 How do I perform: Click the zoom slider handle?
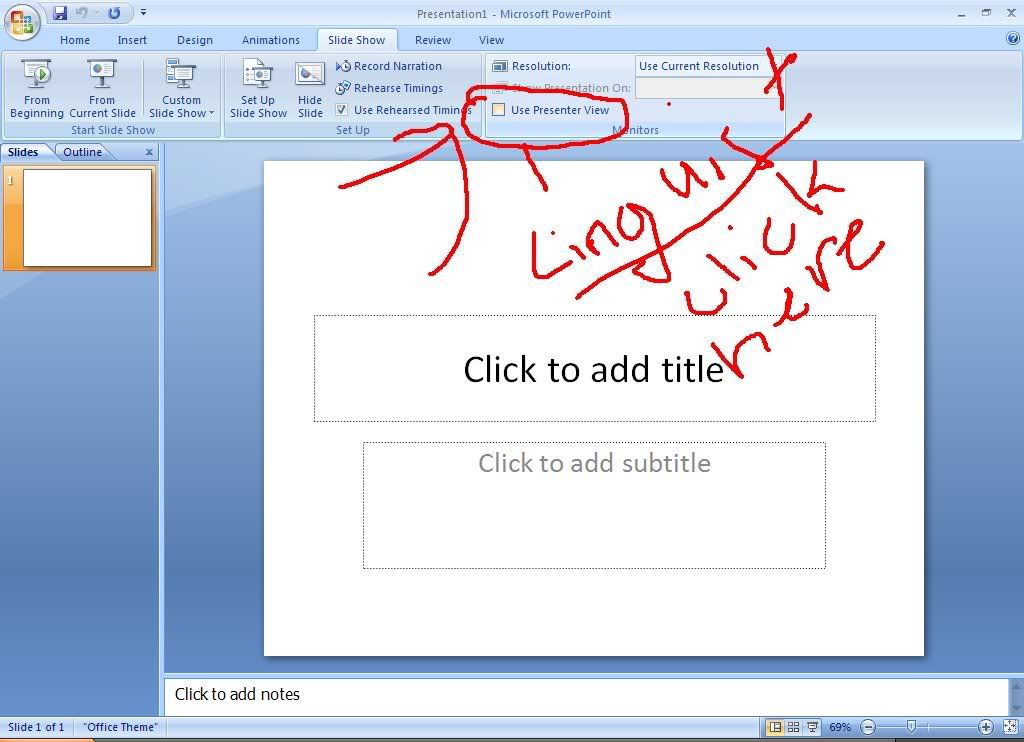pos(912,726)
